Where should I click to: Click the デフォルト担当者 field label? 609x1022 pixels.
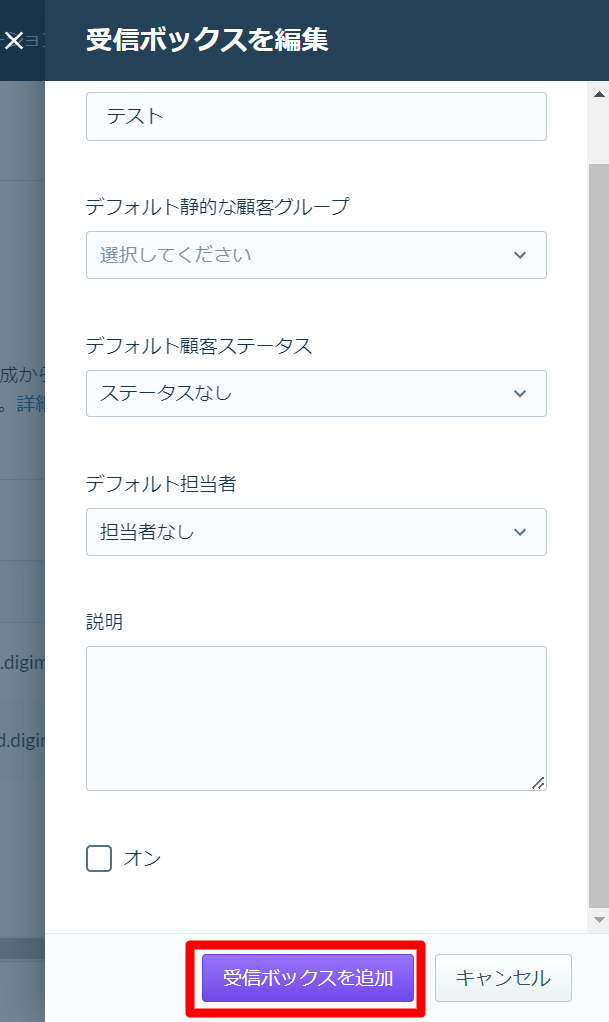click(x=161, y=484)
